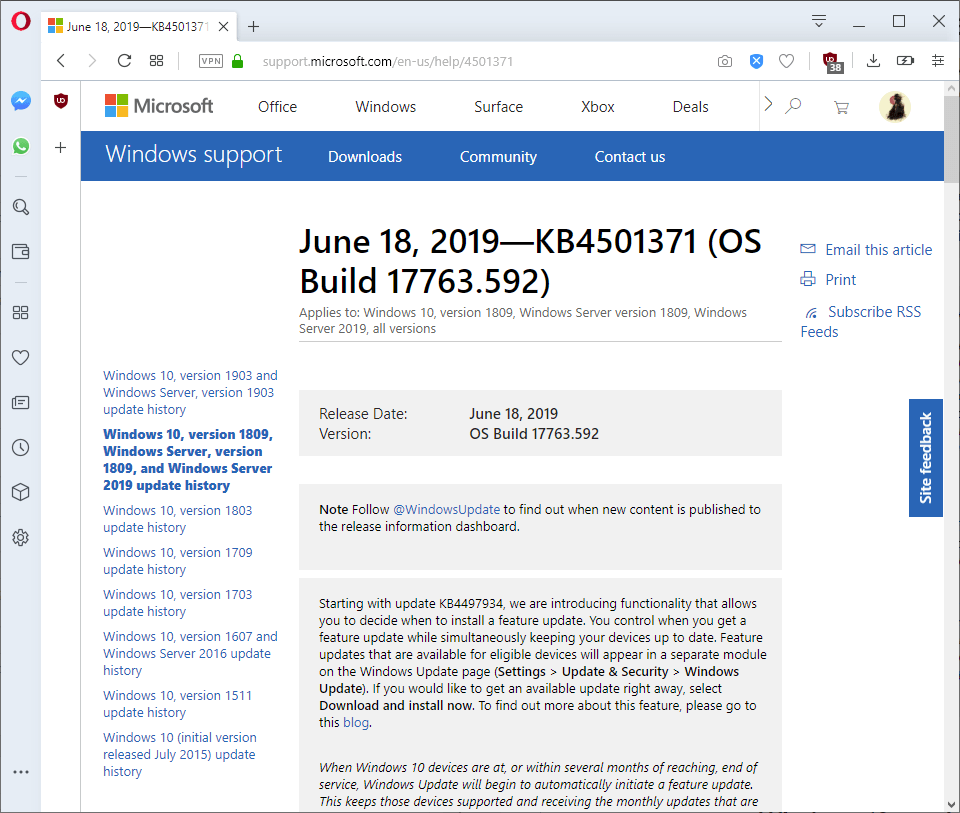Image resolution: width=960 pixels, height=813 pixels.
Task: Open the uBlock Origin extension with 38 badge
Action: (833, 62)
